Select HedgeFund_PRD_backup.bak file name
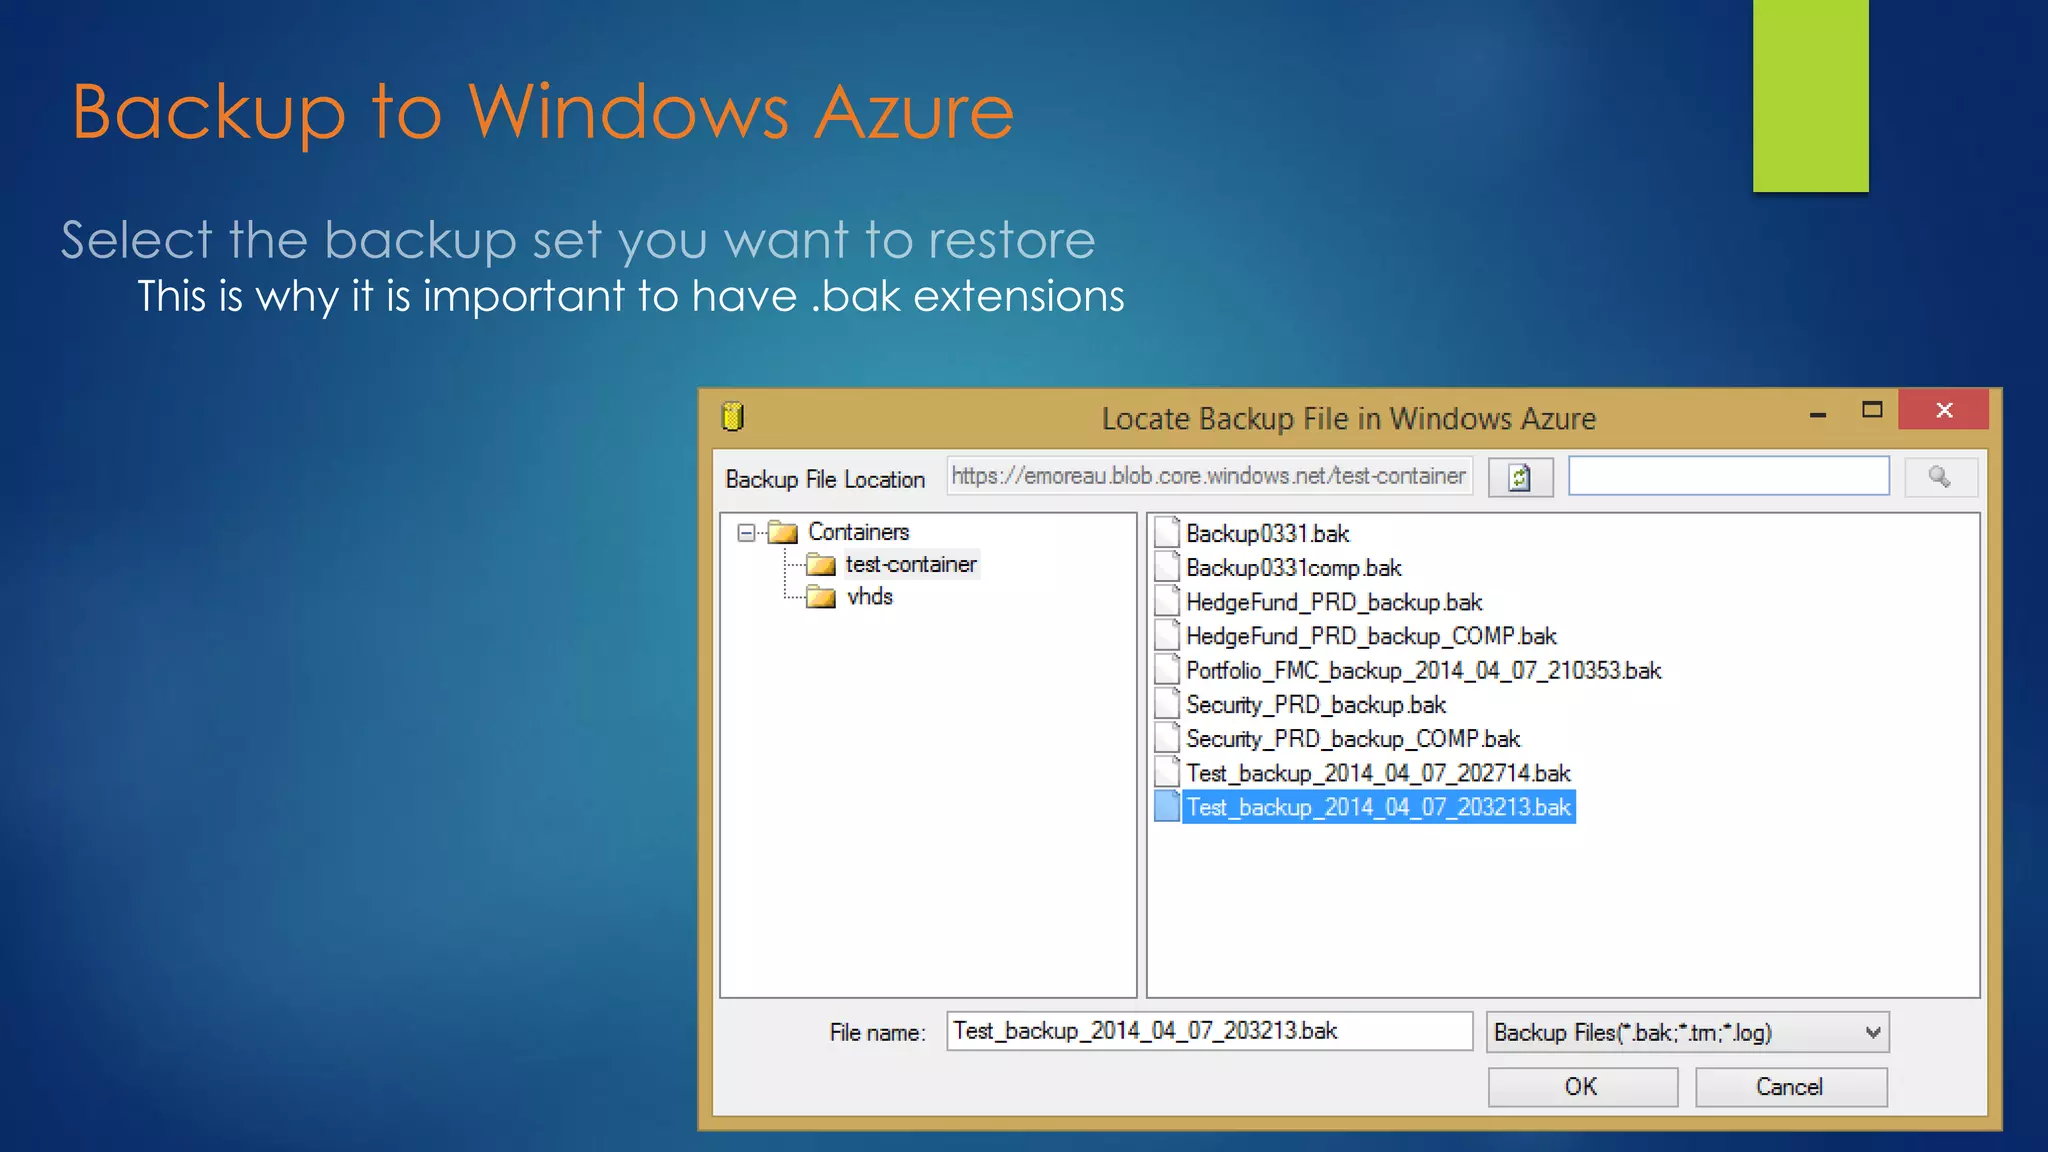2048x1152 pixels. click(x=1333, y=602)
